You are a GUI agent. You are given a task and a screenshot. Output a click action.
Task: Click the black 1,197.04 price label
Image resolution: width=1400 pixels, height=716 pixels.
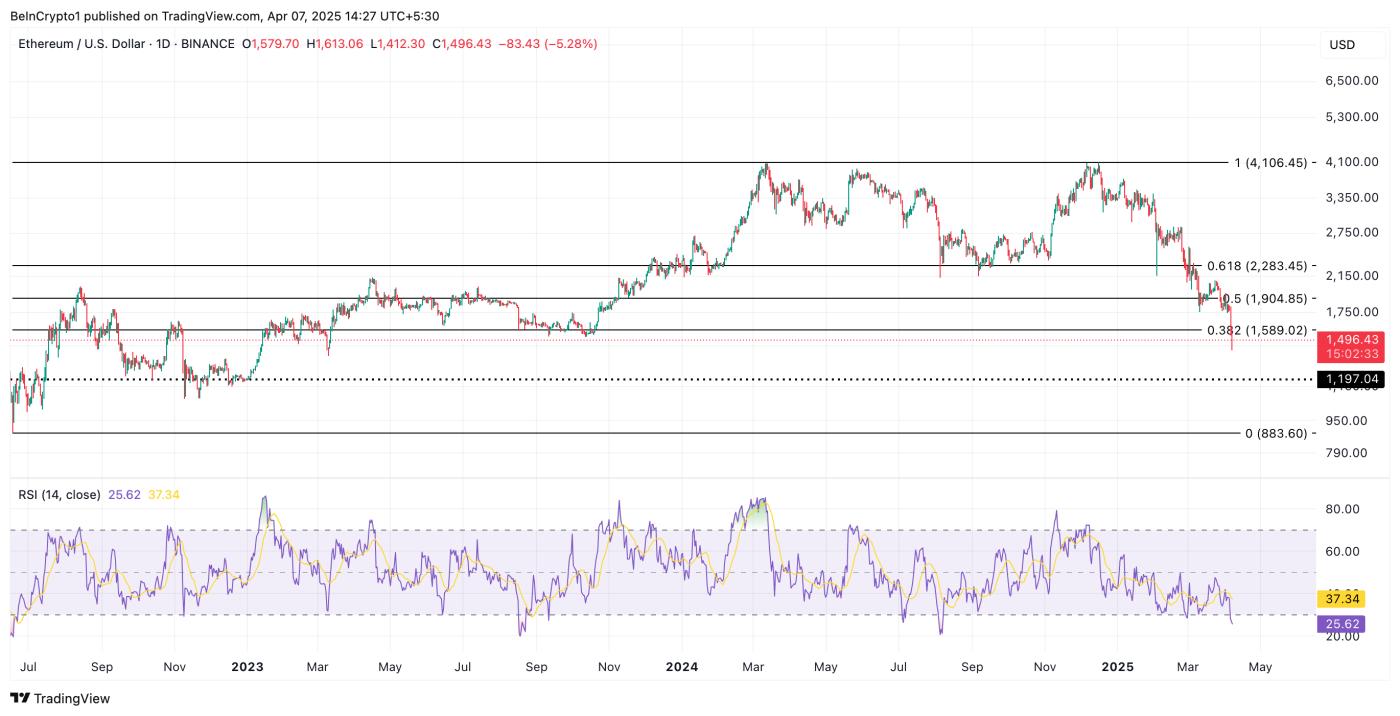(1352, 379)
